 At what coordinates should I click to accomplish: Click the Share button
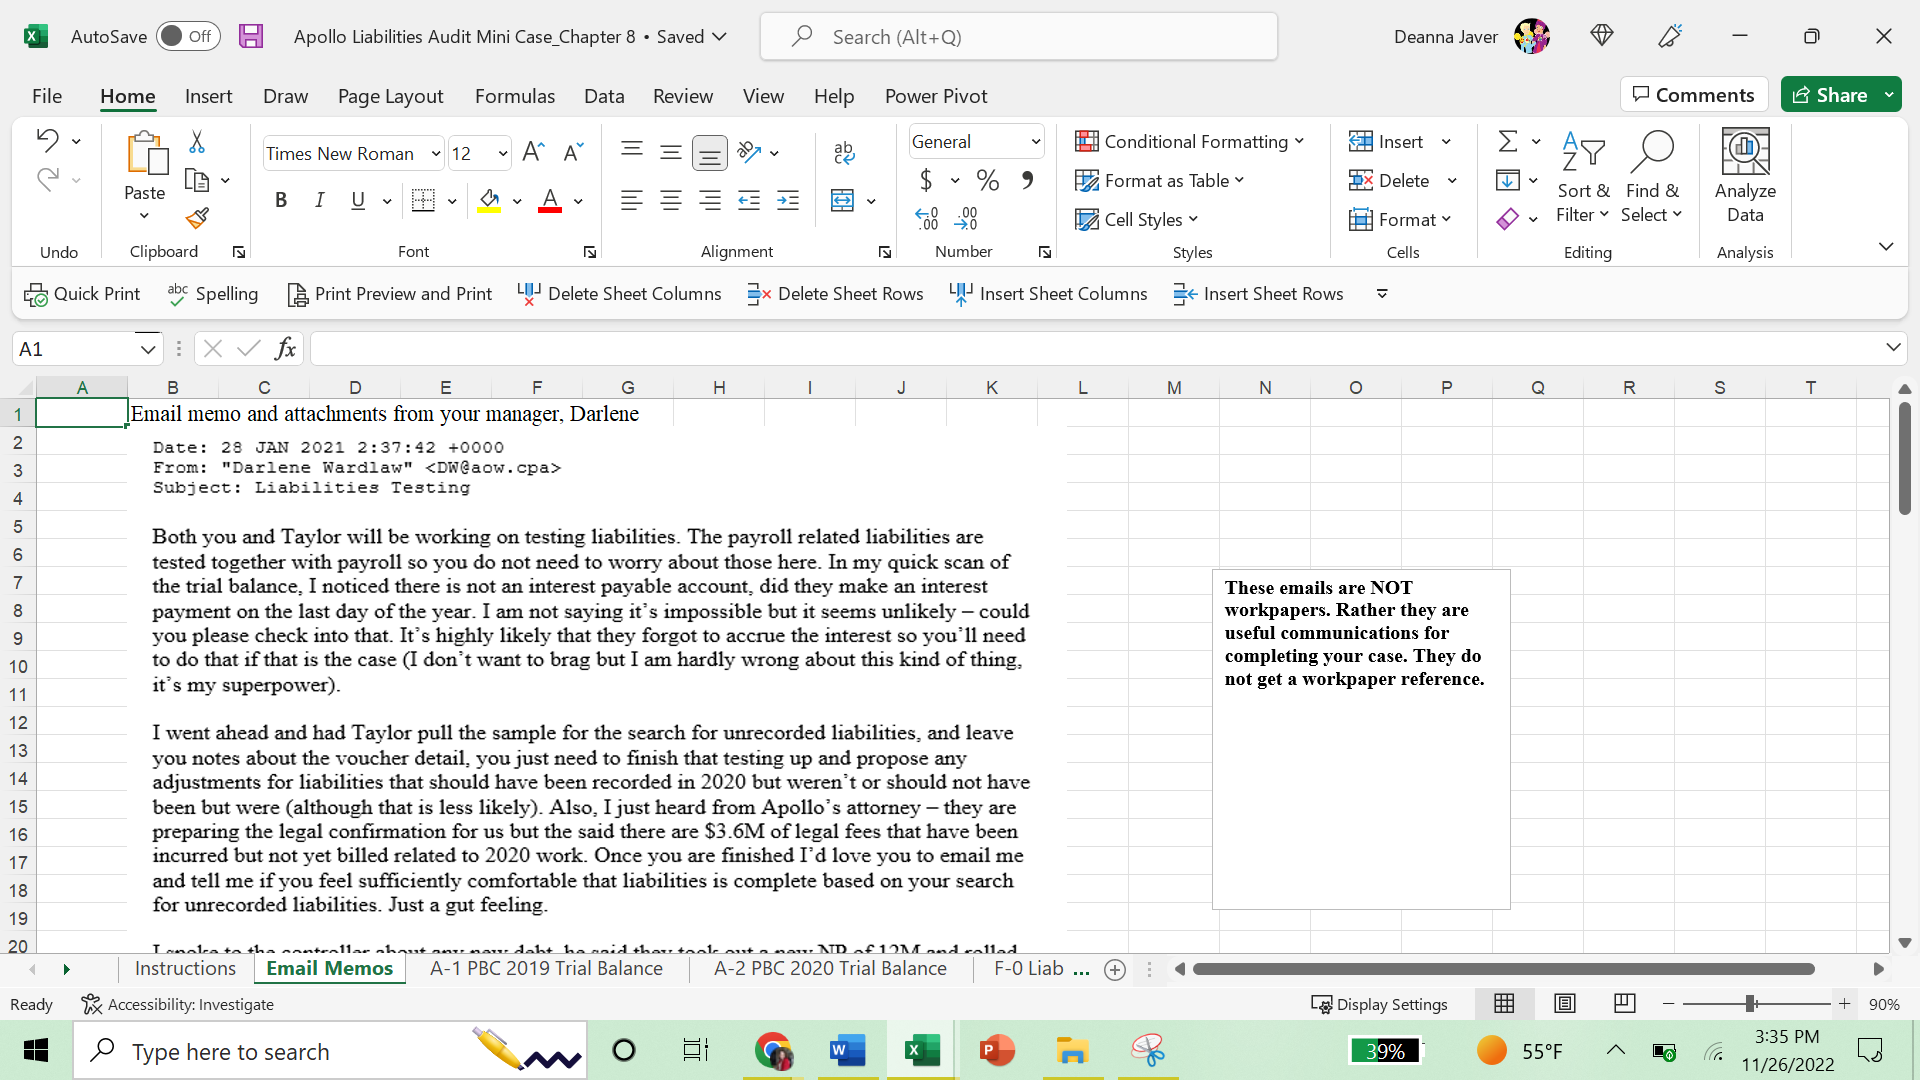click(1836, 94)
